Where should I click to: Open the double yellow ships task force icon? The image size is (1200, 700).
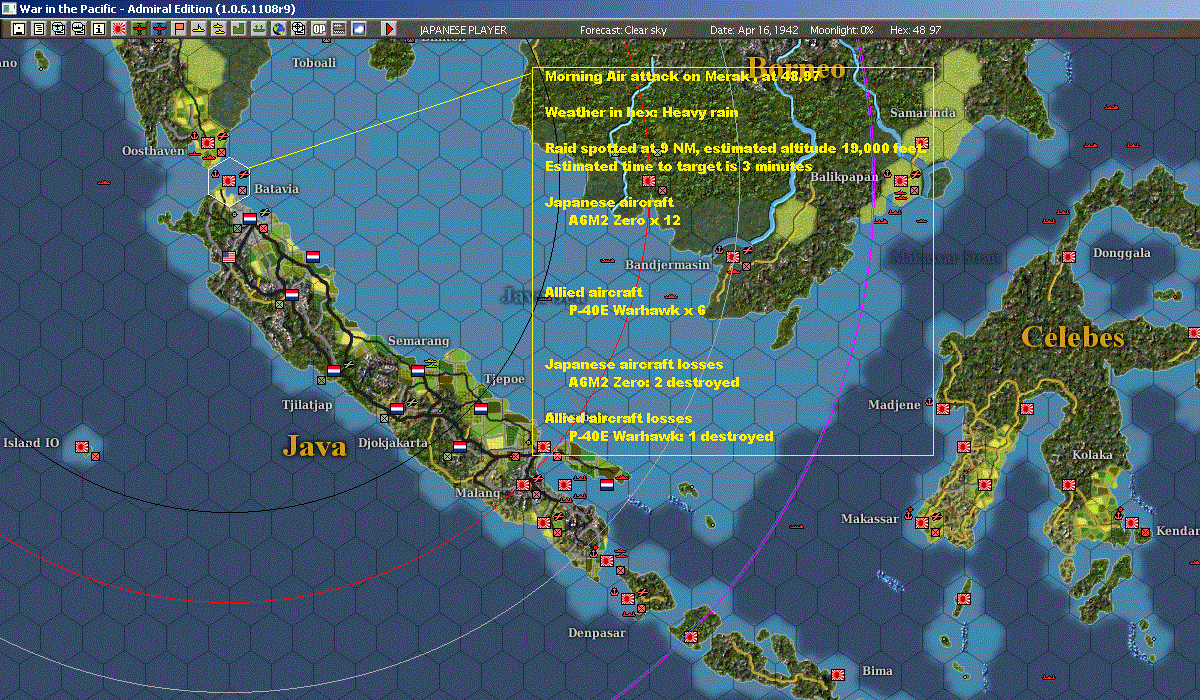click(219, 29)
